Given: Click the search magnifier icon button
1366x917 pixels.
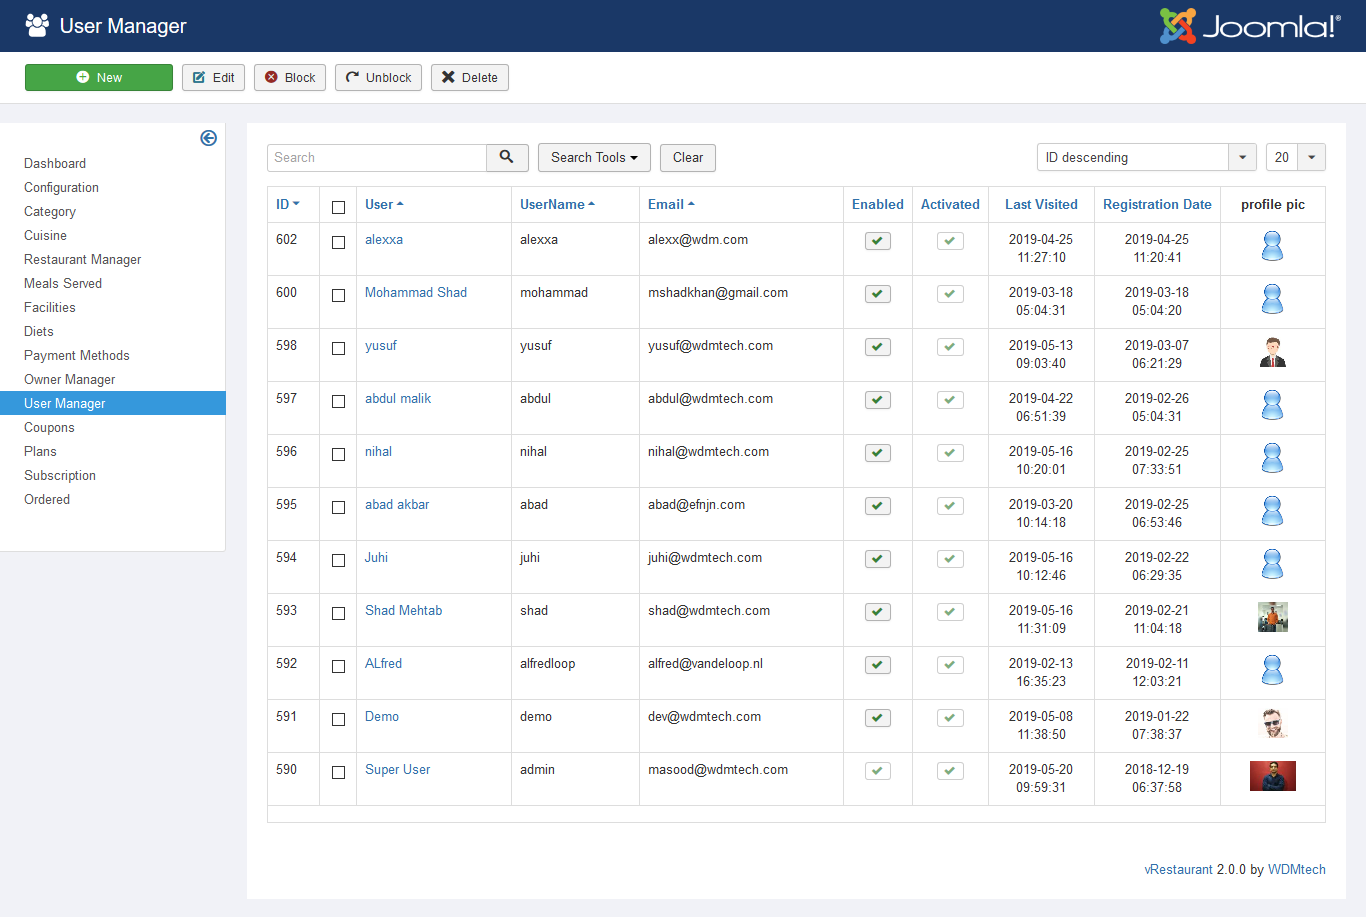Looking at the screenshot, I should point(507,157).
